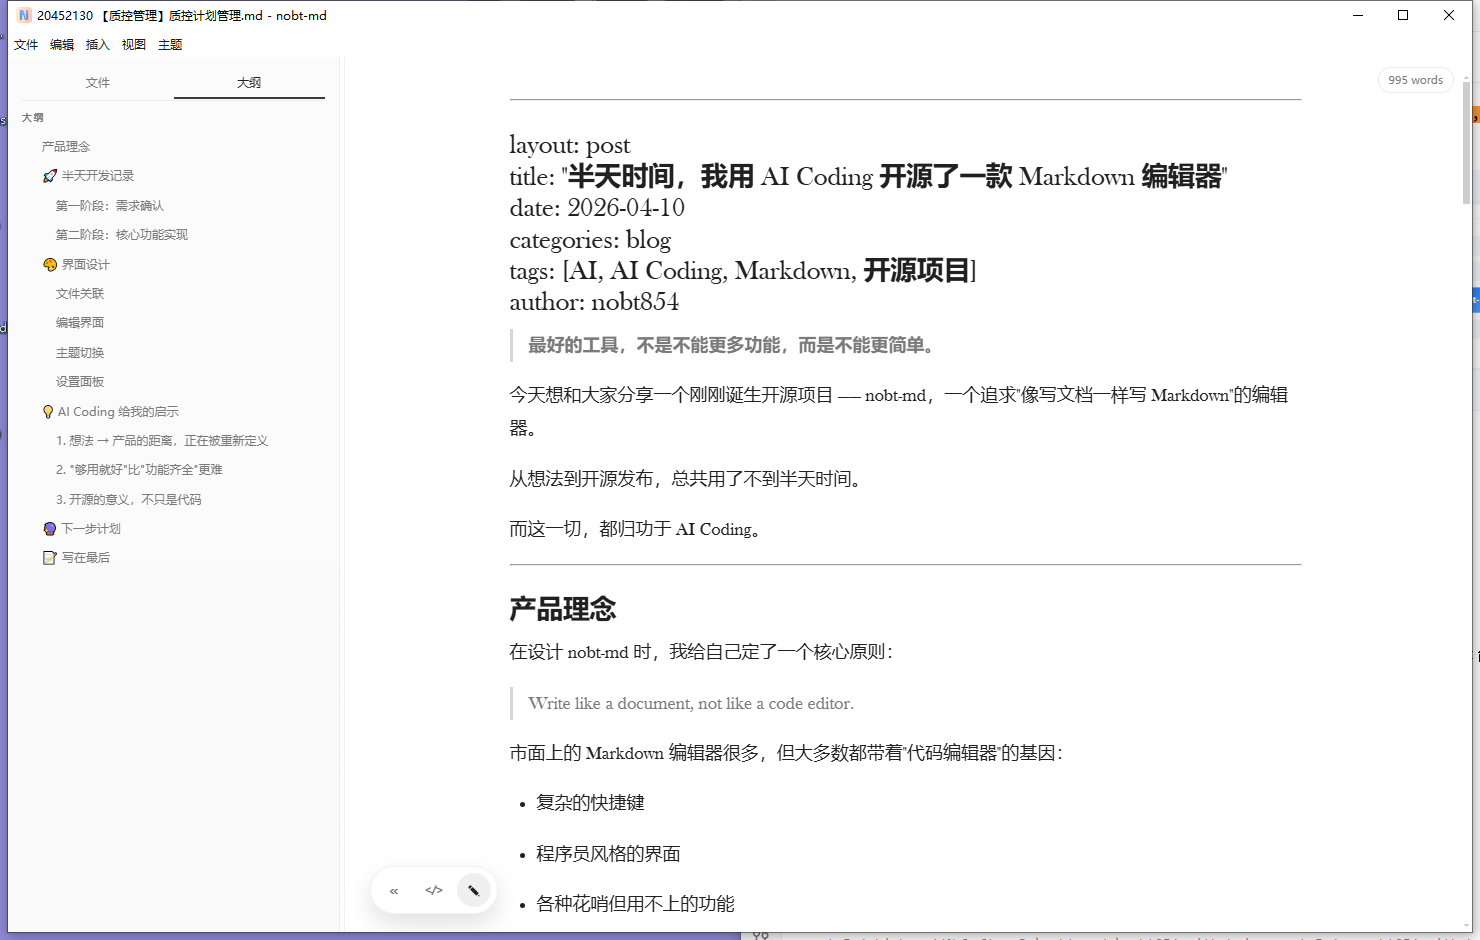Switch to source code view icon

tap(434, 890)
